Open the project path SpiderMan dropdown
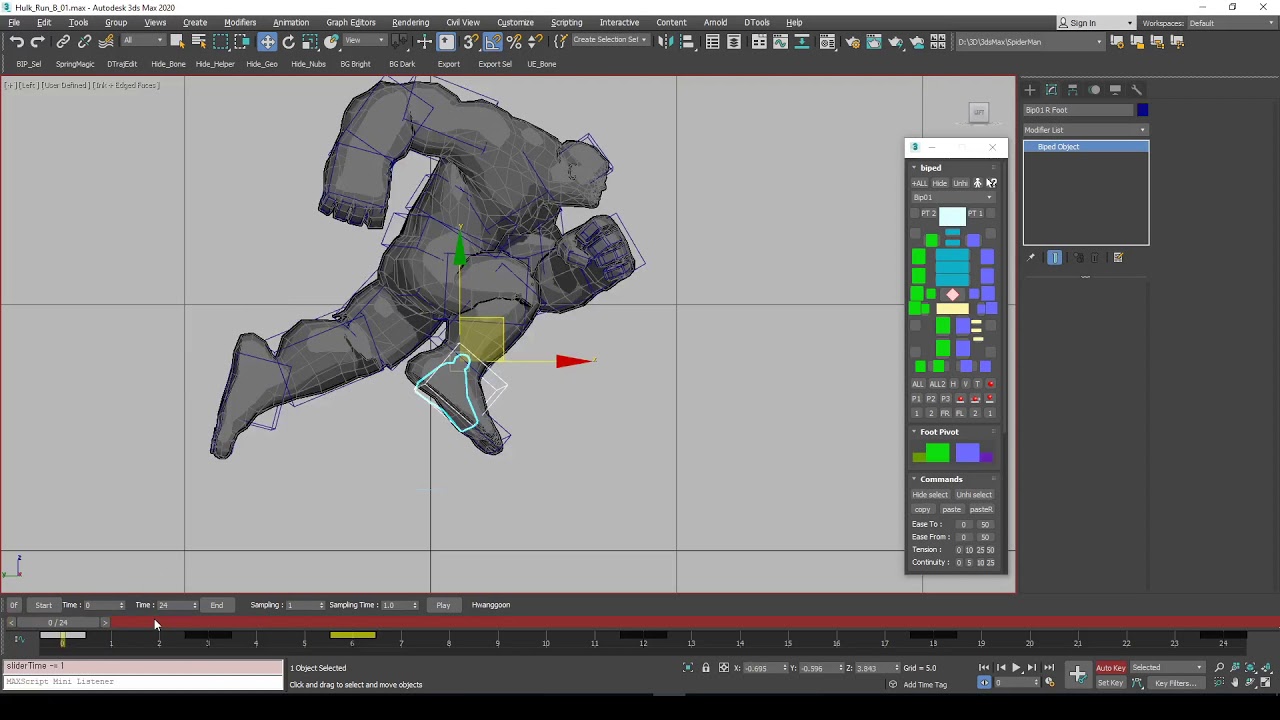The image size is (1280, 720). coord(1030,42)
